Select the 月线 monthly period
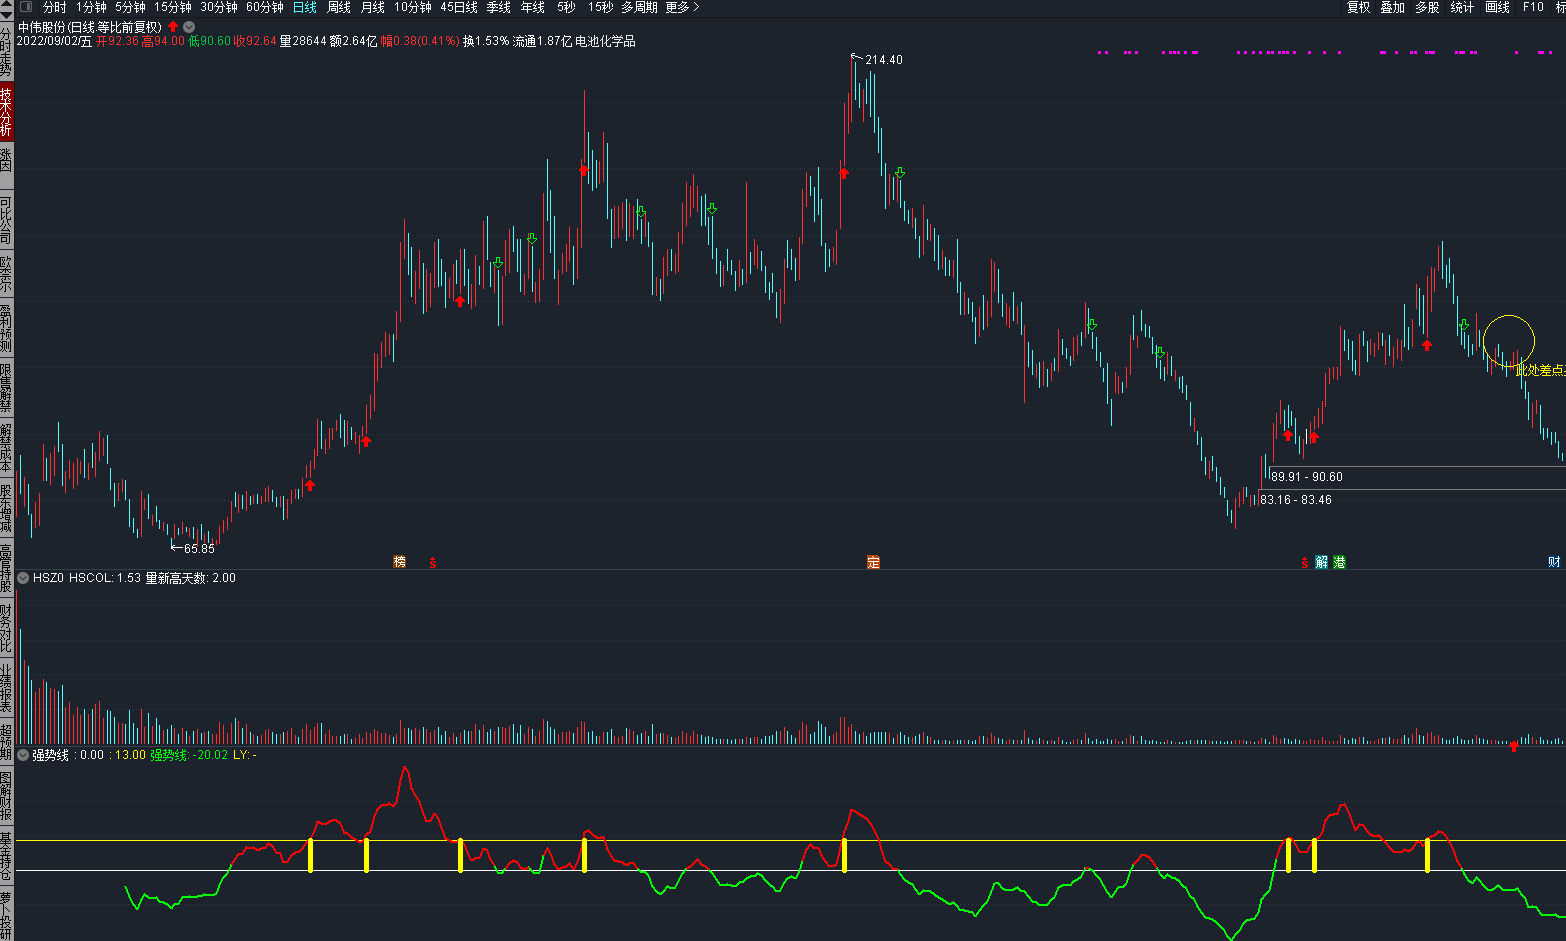This screenshot has width=1566, height=941. [373, 7]
